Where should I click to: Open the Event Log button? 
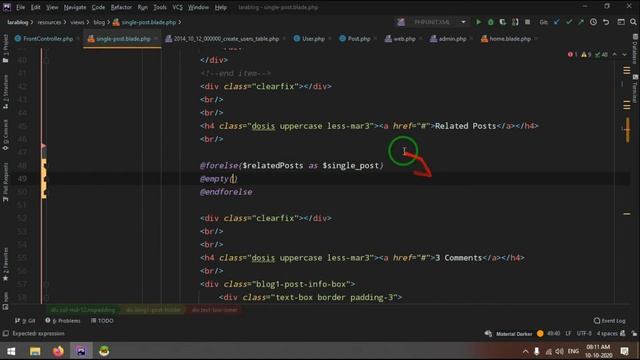coord(609,321)
